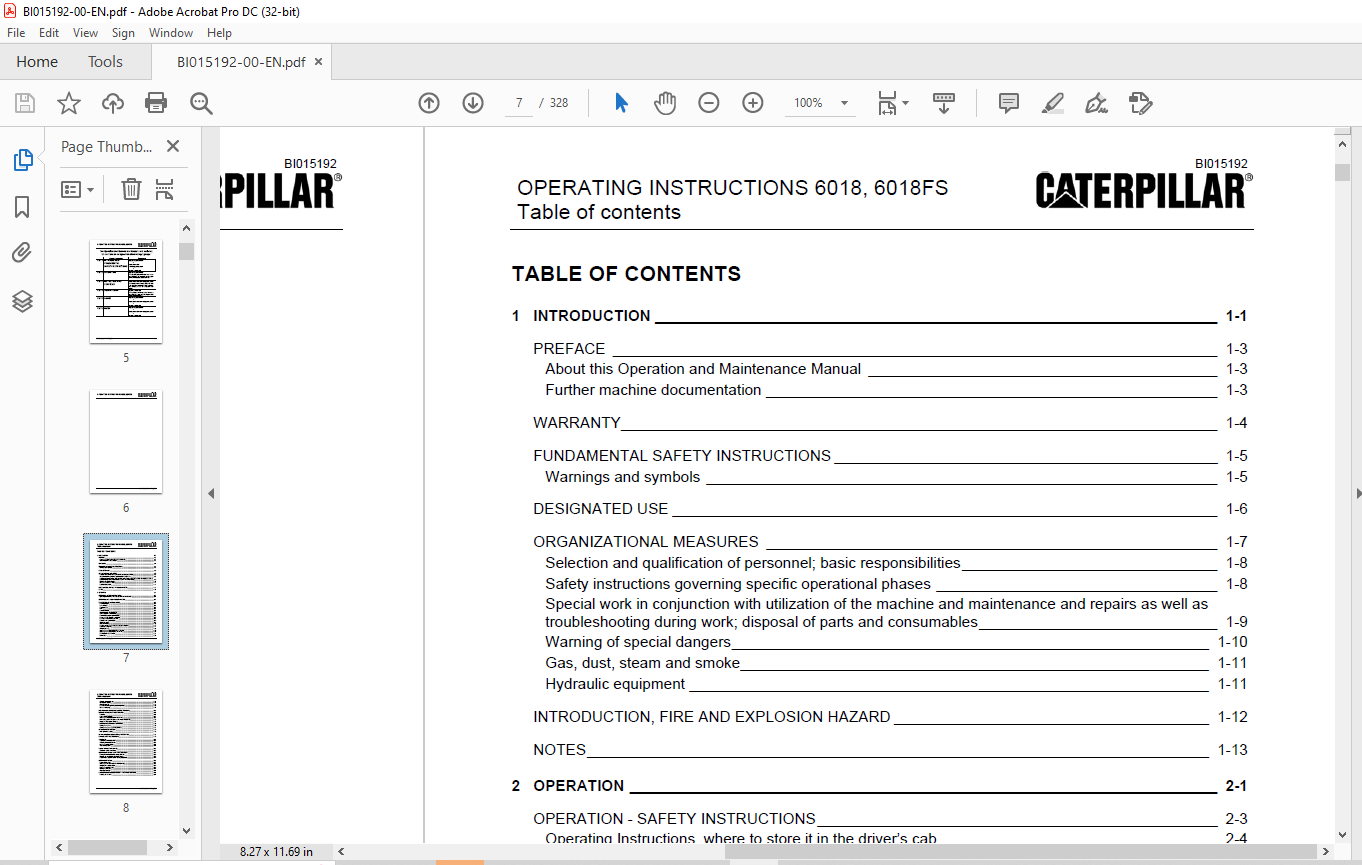Switch to the Tools tab
The image size is (1362, 865).
(105, 62)
